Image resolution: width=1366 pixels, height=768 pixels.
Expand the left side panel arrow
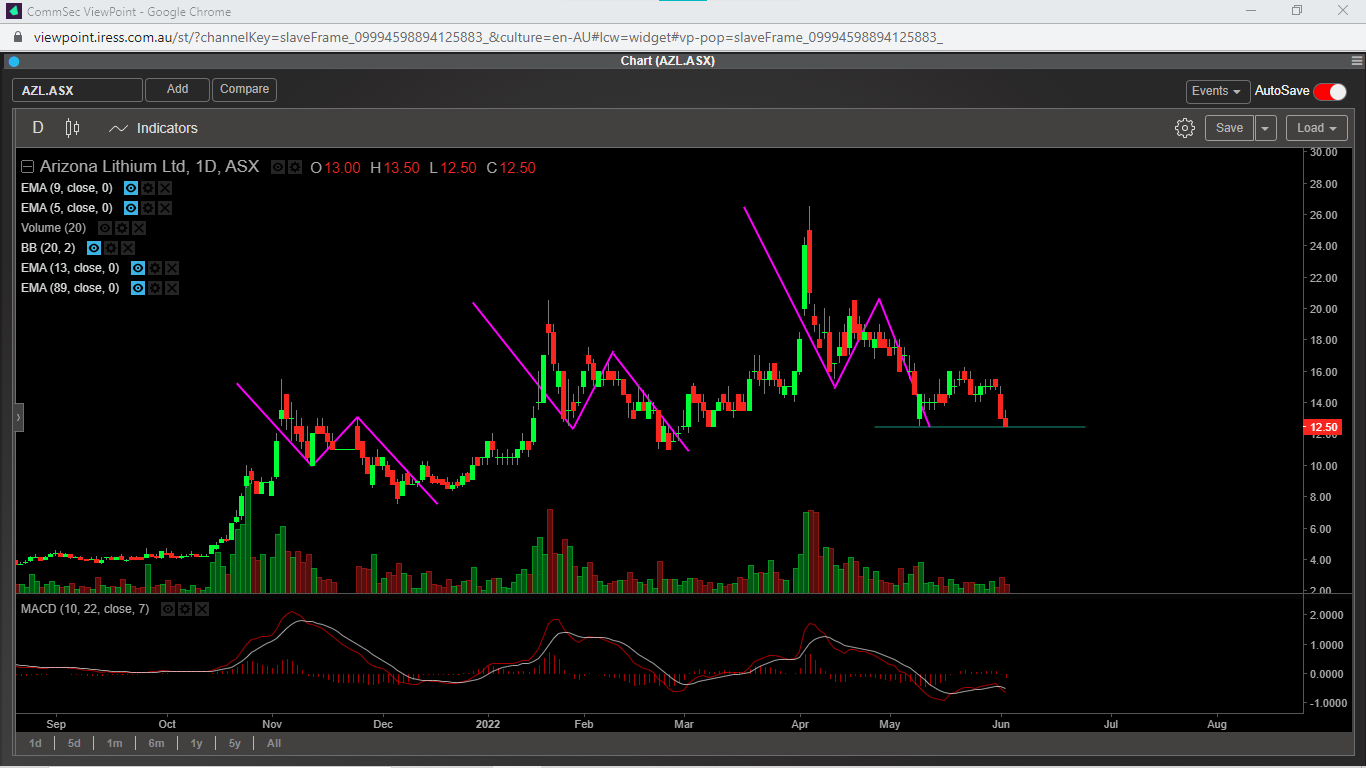point(17,417)
